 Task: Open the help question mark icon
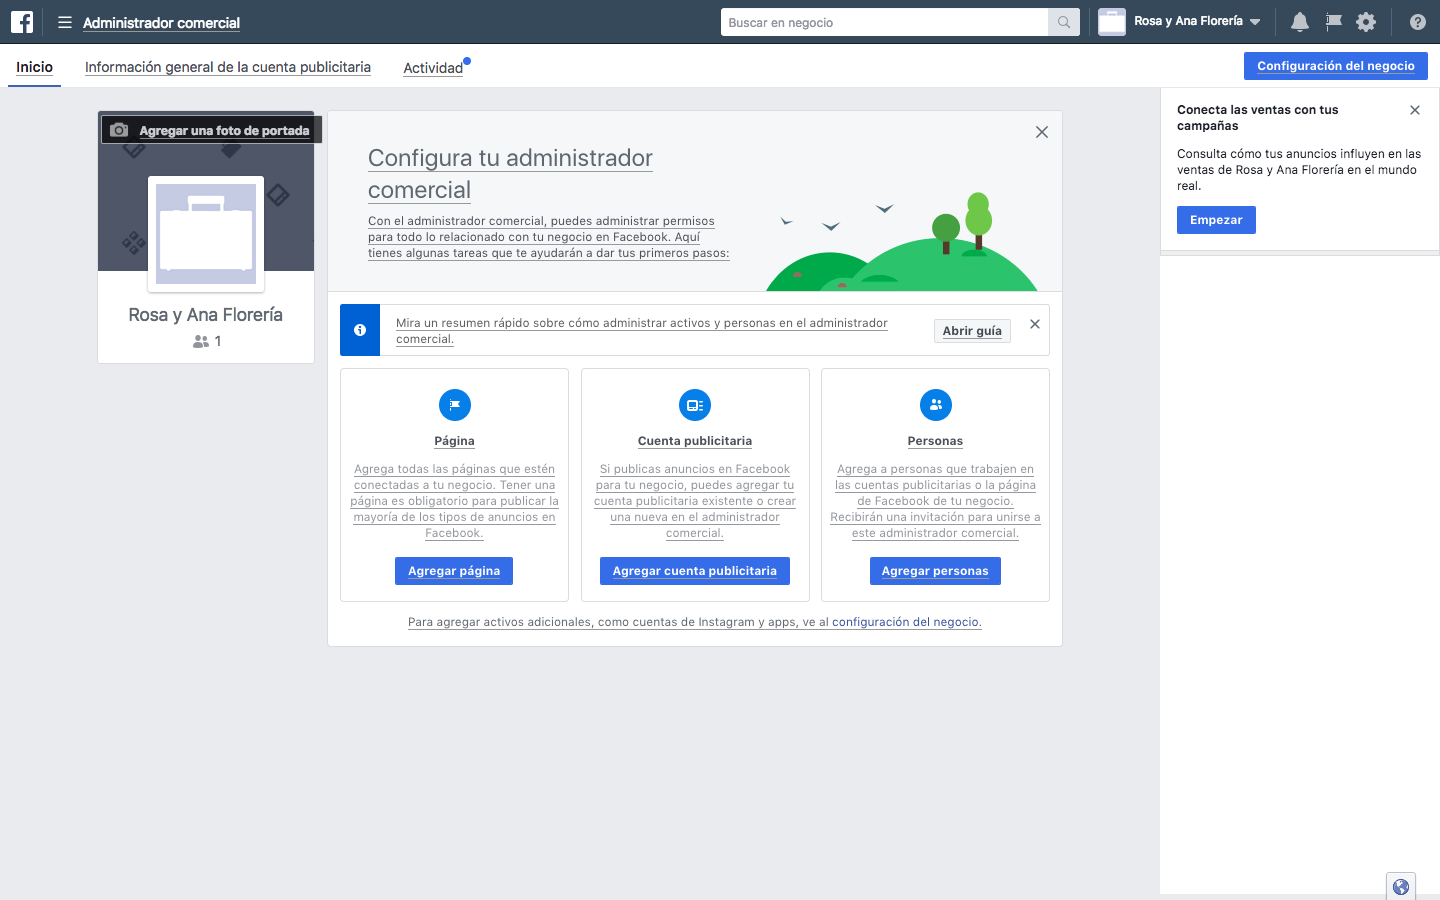click(x=1418, y=22)
